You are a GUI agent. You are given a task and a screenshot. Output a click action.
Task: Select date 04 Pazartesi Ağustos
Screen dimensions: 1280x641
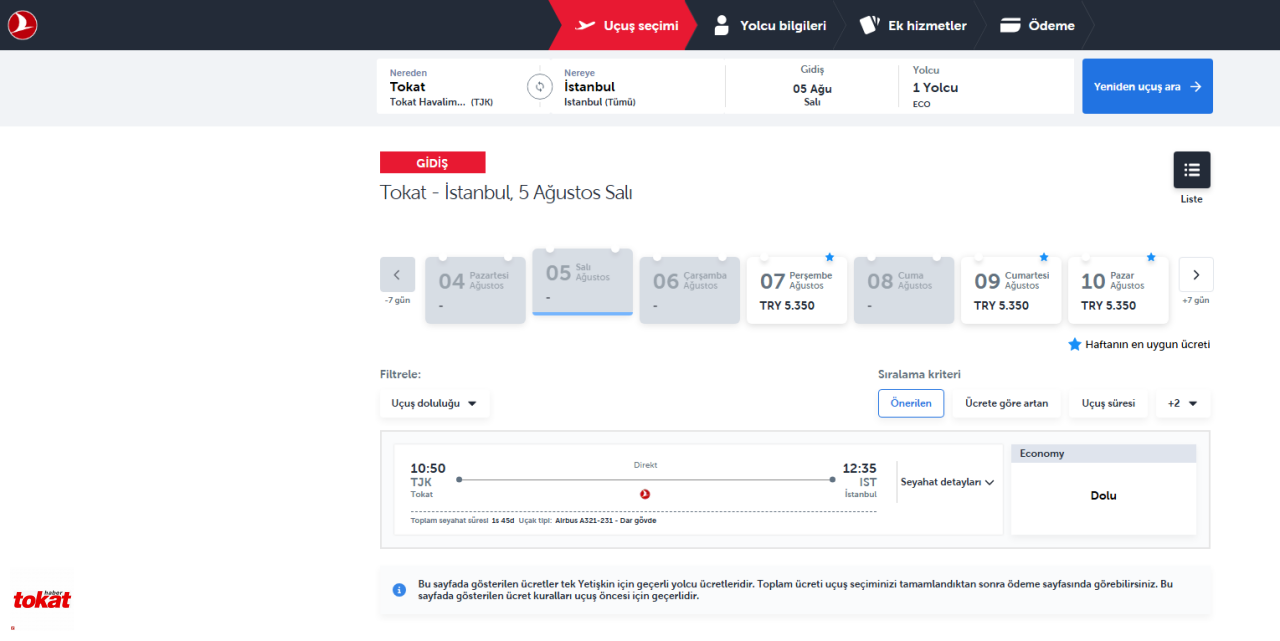click(475, 290)
